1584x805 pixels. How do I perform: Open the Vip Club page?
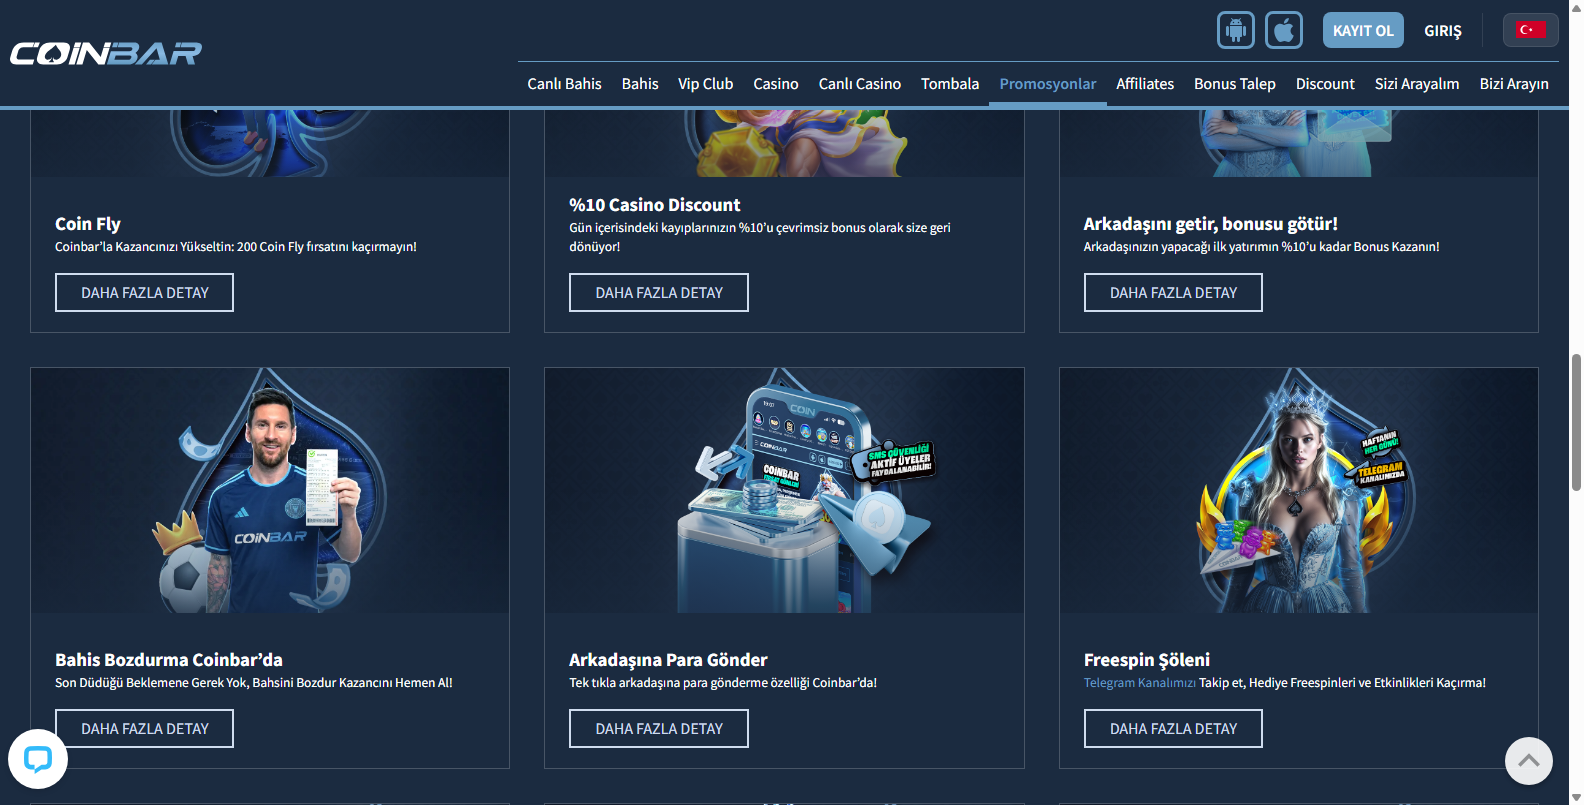(x=705, y=84)
